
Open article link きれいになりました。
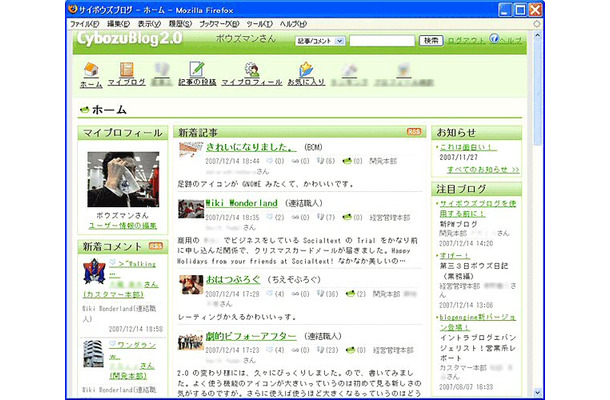tap(251, 147)
